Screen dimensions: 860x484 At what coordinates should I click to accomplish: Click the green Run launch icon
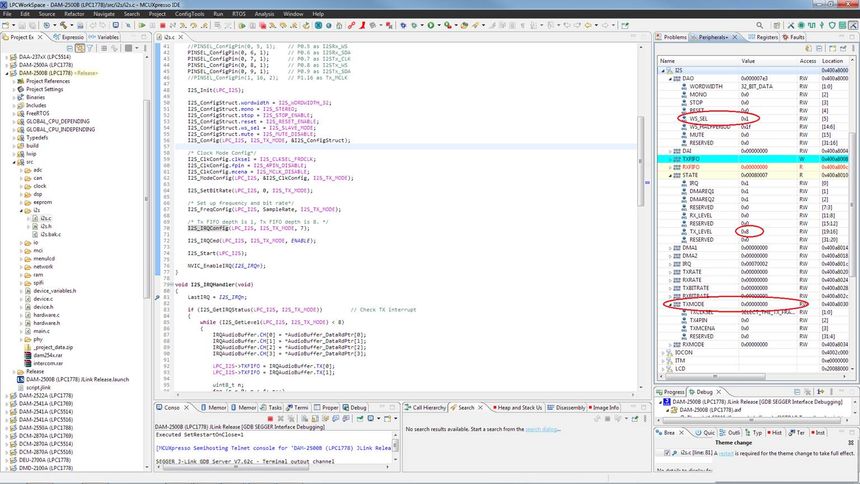point(431,25)
